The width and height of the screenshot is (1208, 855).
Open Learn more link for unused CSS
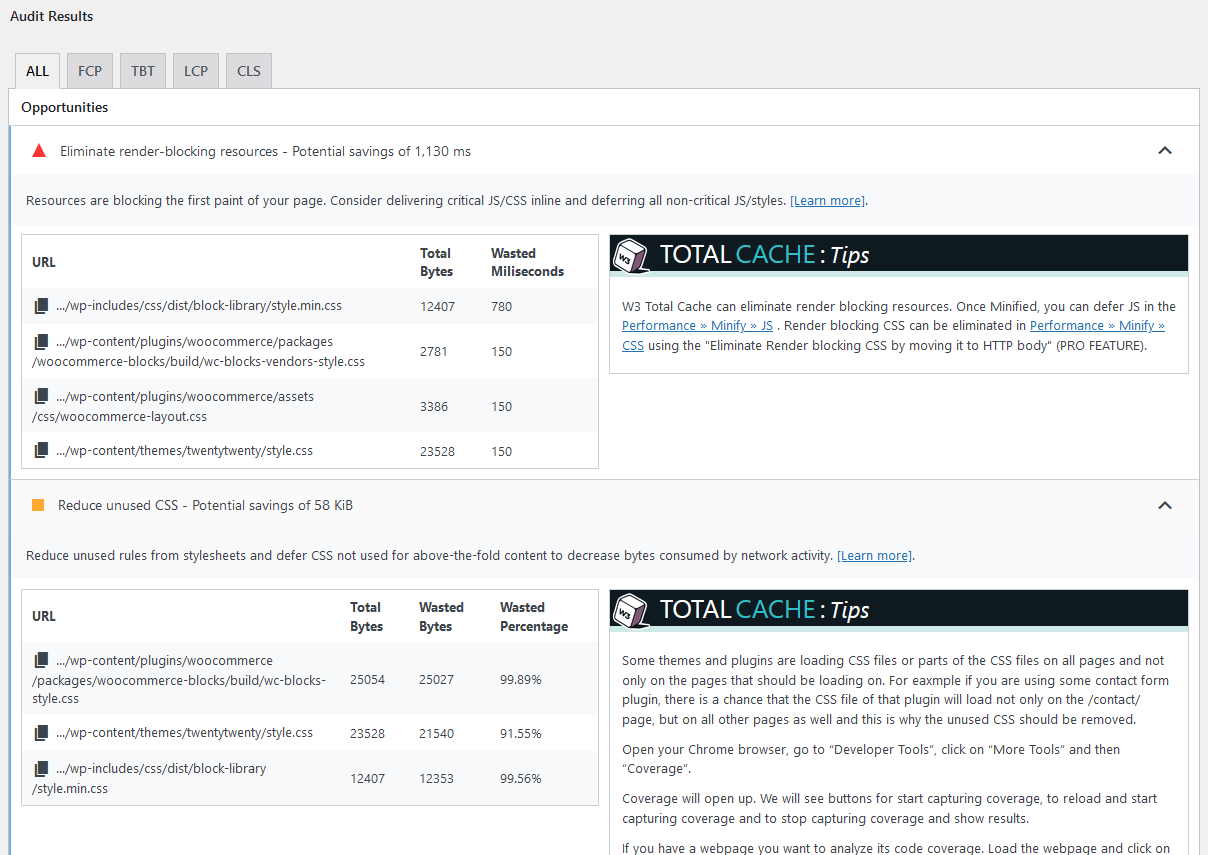[x=875, y=555]
